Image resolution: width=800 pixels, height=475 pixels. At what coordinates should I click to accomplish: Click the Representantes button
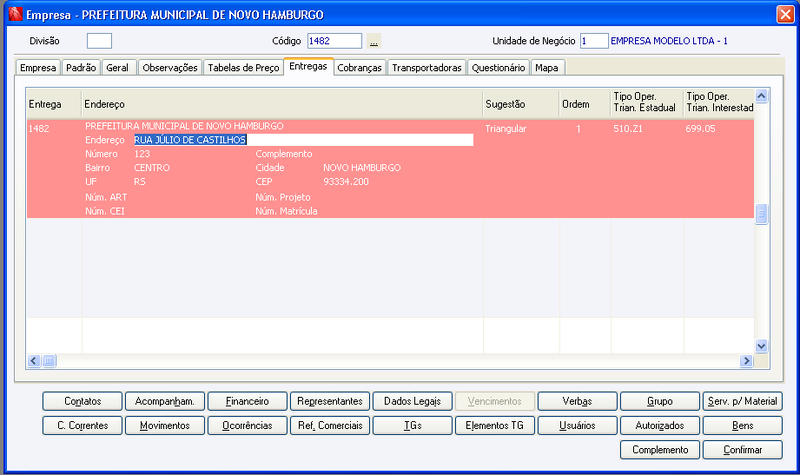(330, 401)
